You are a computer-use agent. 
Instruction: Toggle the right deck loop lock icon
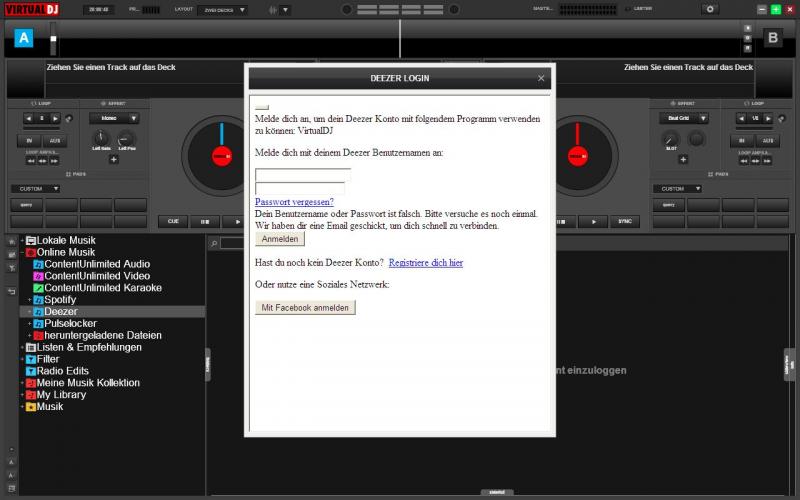point(782,118)
